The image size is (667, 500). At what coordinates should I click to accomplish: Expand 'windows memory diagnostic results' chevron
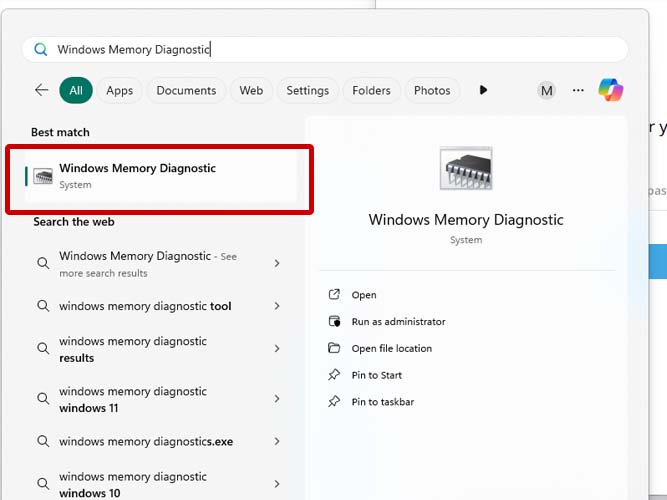point(277,349)
